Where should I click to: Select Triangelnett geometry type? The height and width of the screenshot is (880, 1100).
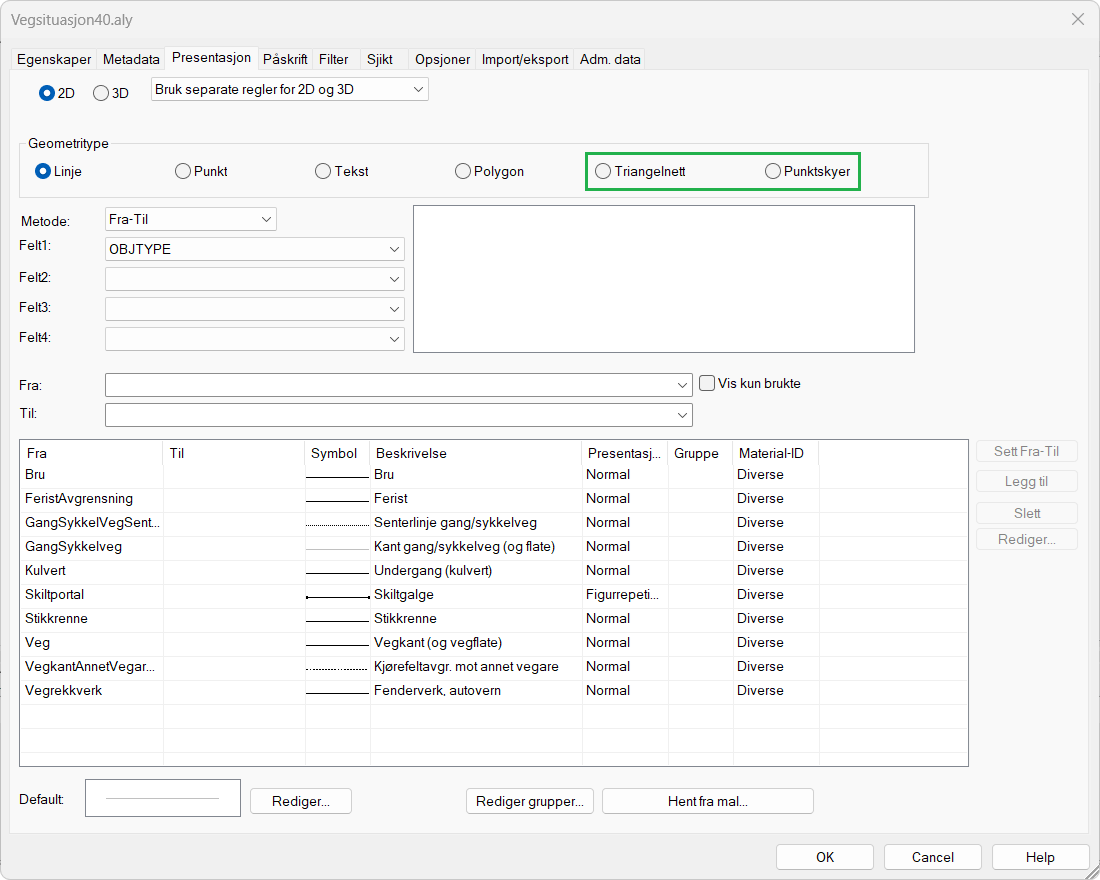[603, 171]
